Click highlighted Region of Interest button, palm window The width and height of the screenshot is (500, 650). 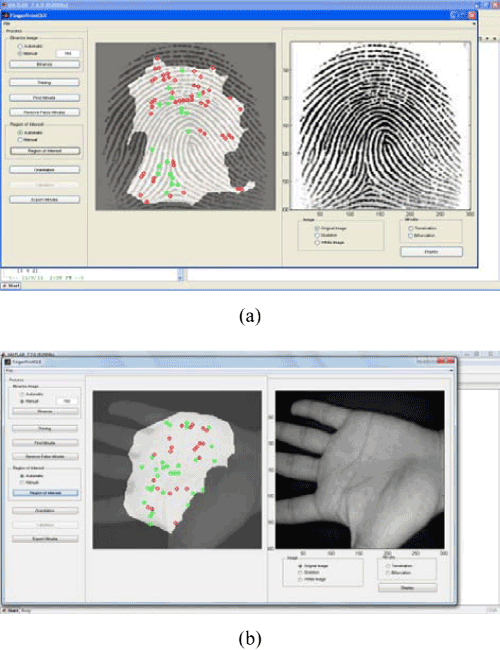pos(45,493)
